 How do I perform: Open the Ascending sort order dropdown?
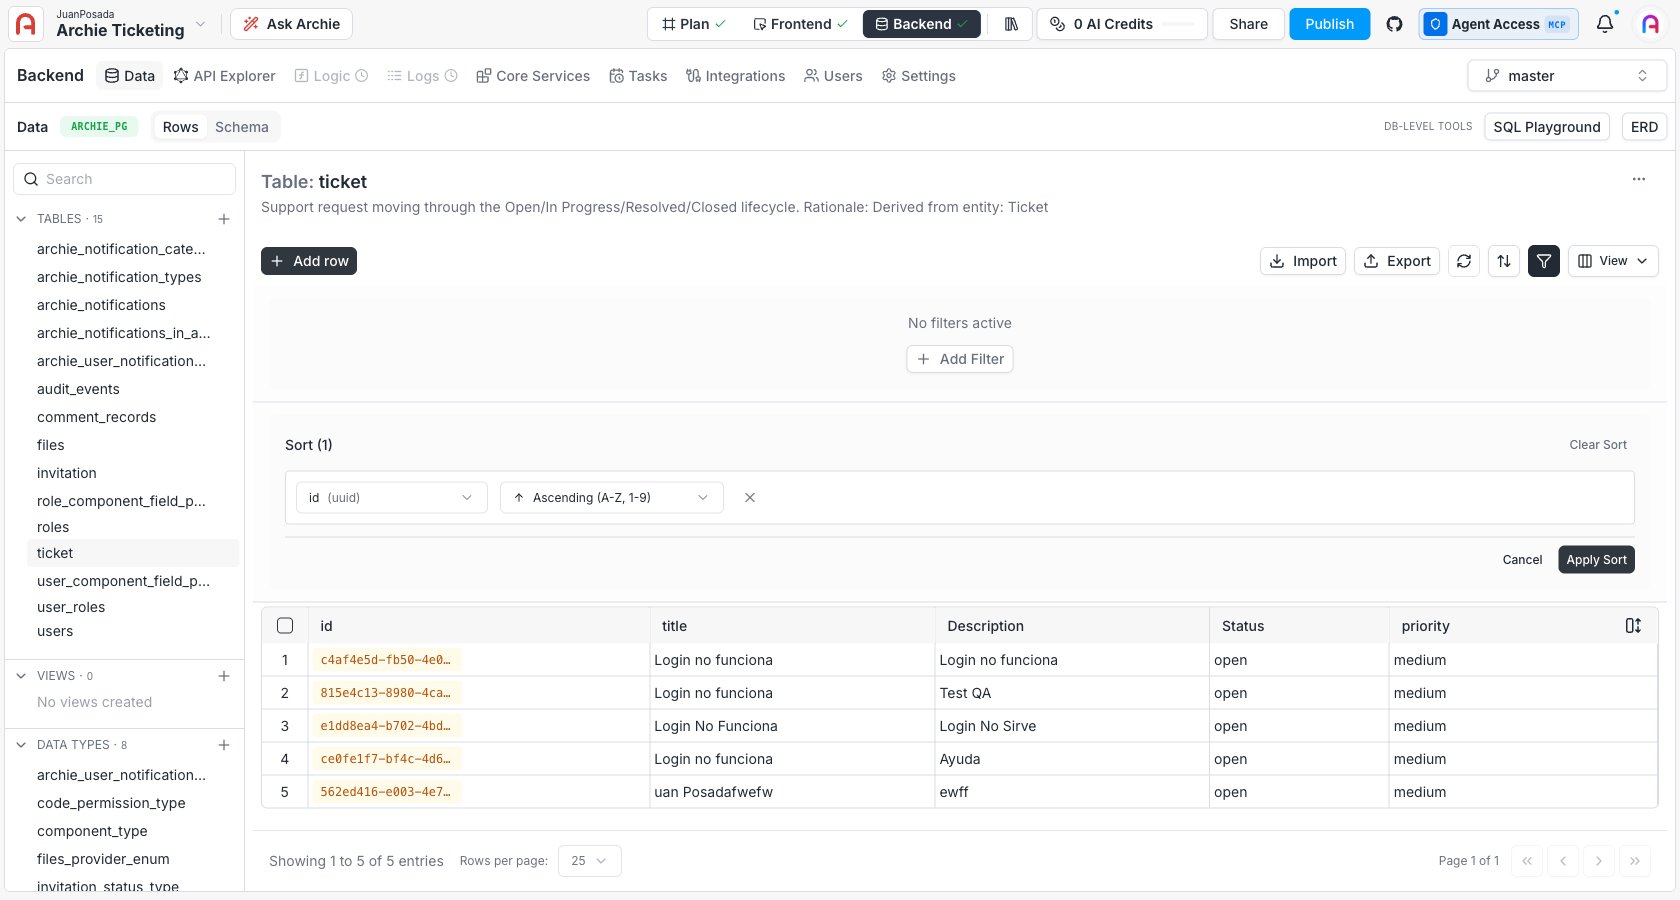[612, 497]
